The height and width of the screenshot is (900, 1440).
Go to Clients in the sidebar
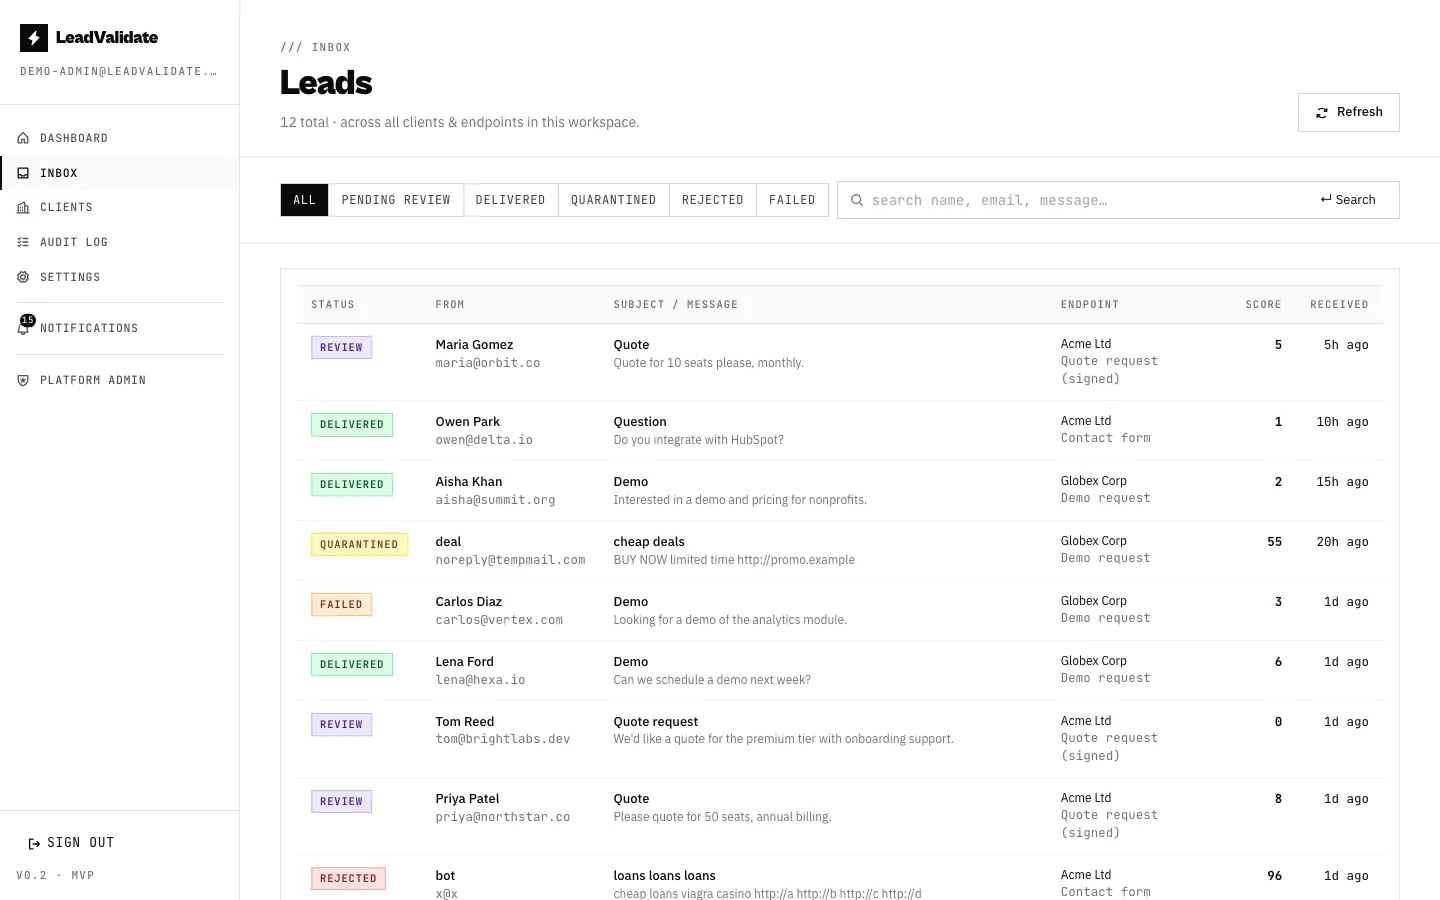click(x=119, y=207)
